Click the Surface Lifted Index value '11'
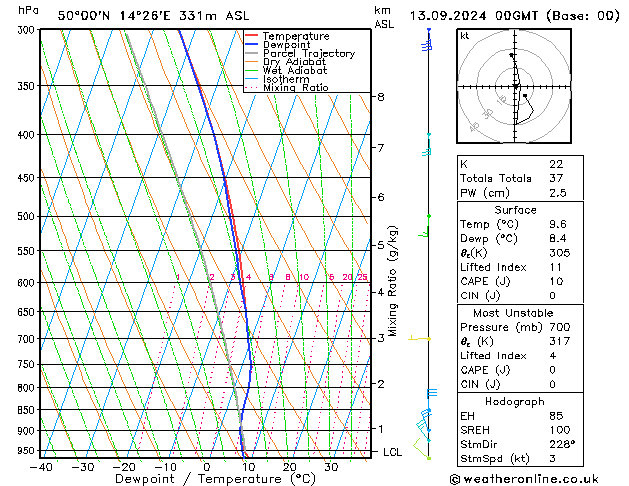629x486 pixels. coord(556,267)
